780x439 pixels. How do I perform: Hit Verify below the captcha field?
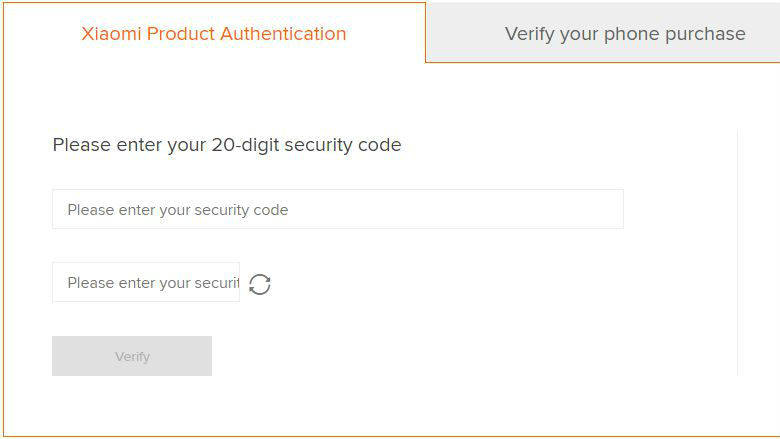(132, 356)
